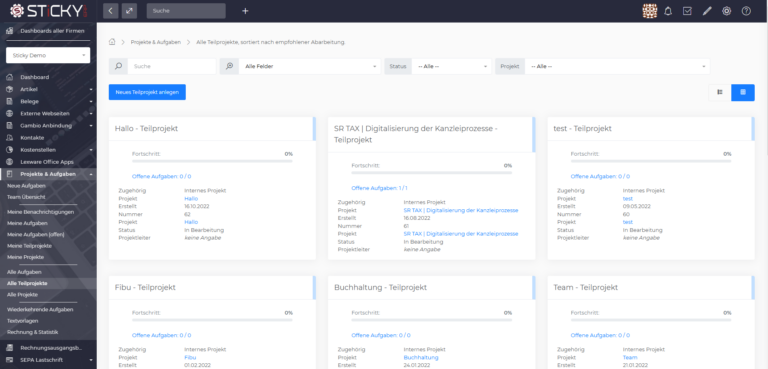This screenshot has height=369, width=768.
Task: Click progress bar of Team - Teilprojekt card
Action: pos(651,320)
